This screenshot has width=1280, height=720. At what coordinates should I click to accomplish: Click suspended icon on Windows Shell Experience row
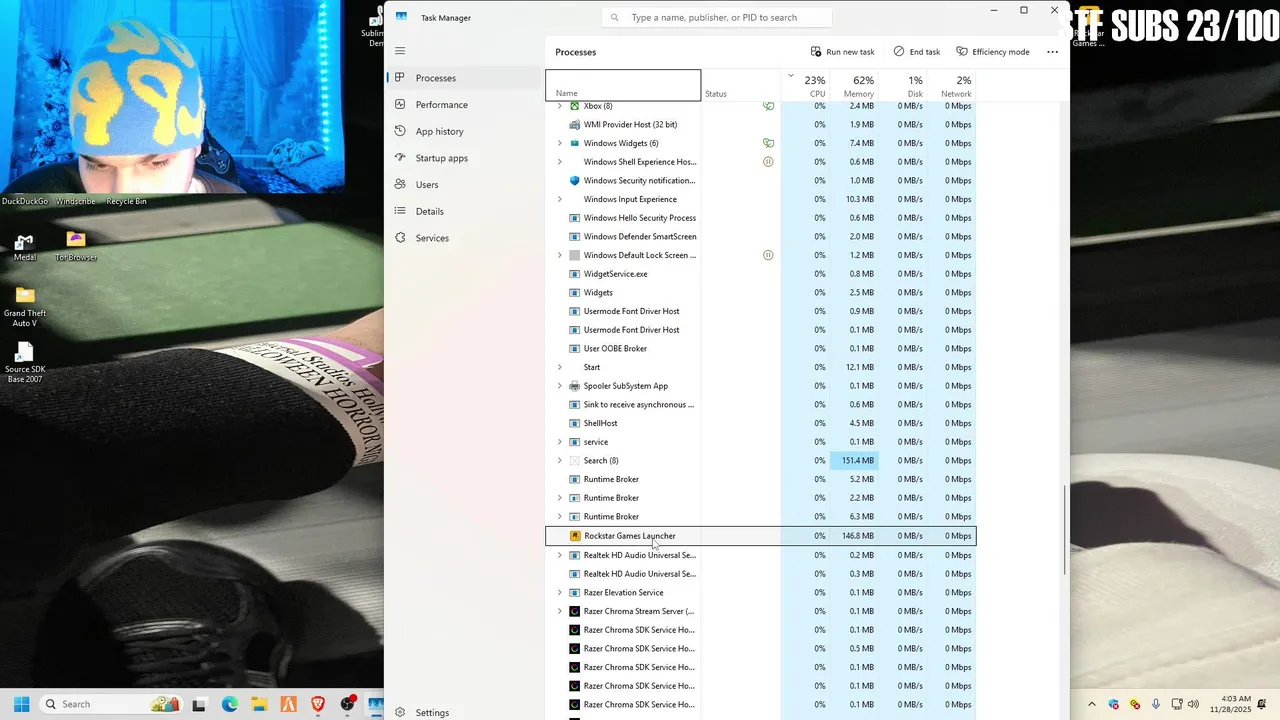[x=768, y=162]
